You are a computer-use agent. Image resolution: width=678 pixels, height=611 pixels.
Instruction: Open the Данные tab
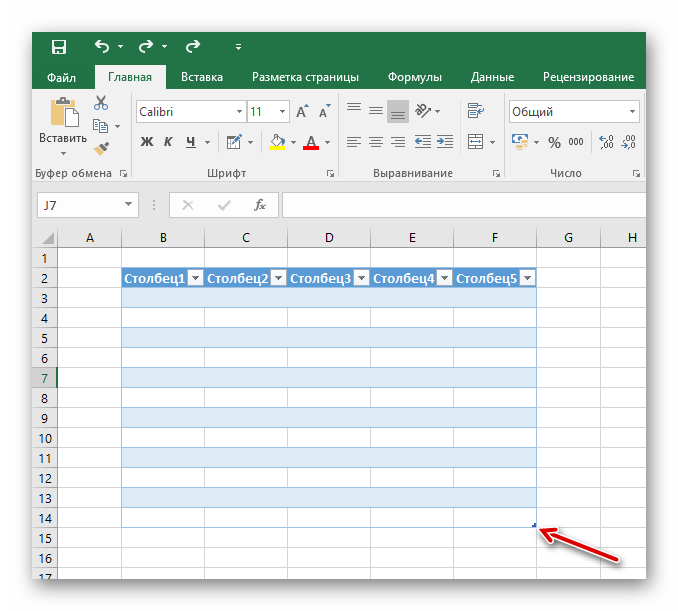492,77
